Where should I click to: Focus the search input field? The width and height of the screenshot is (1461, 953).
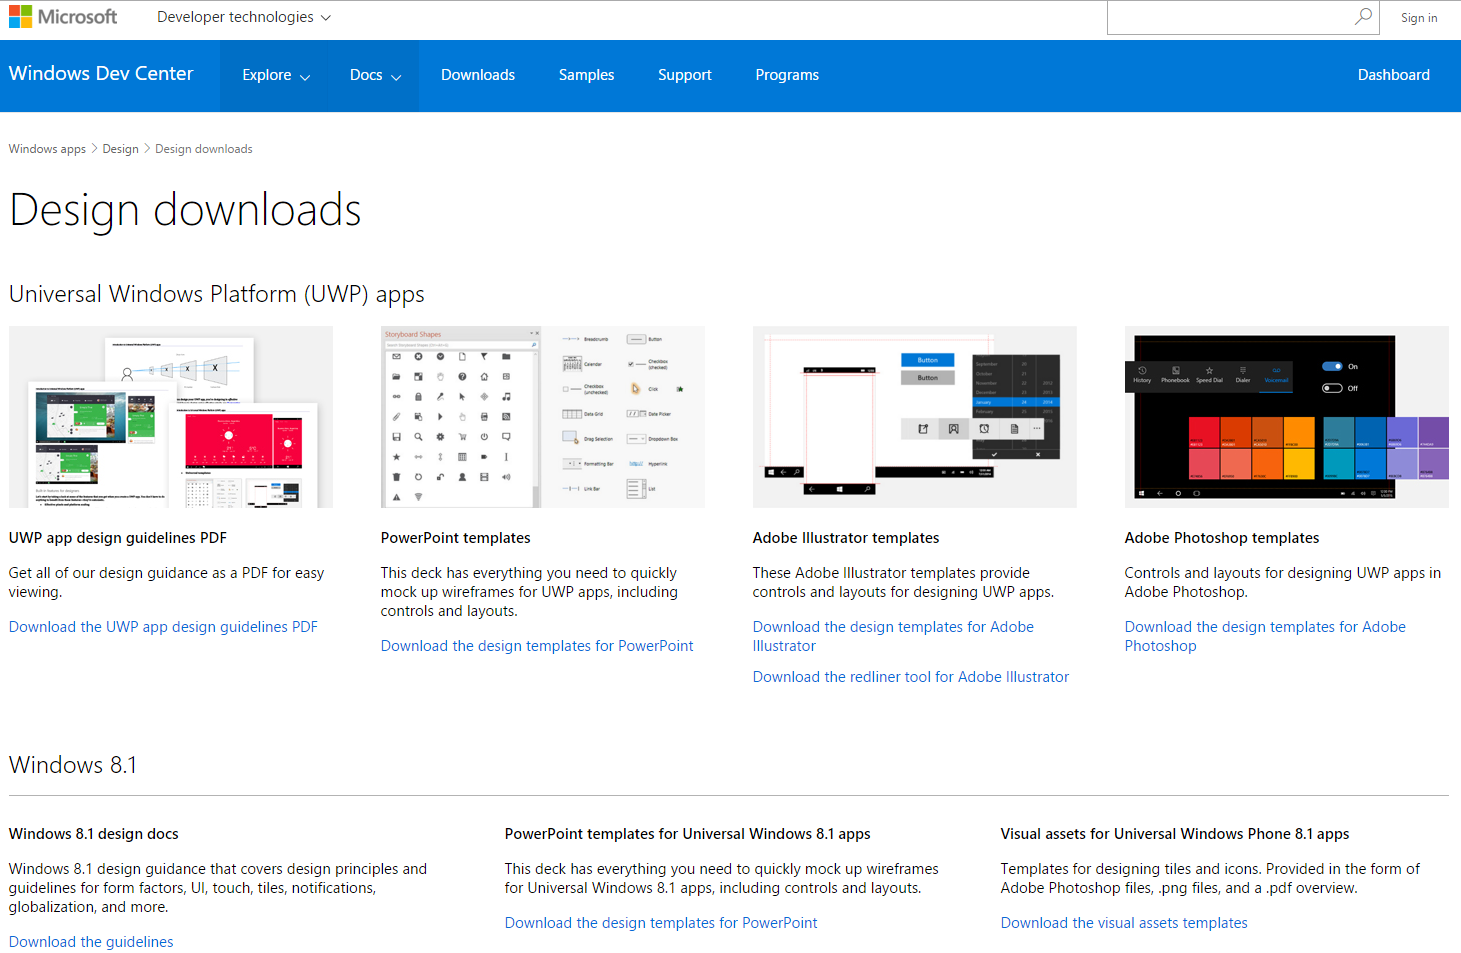[1229, 17]
